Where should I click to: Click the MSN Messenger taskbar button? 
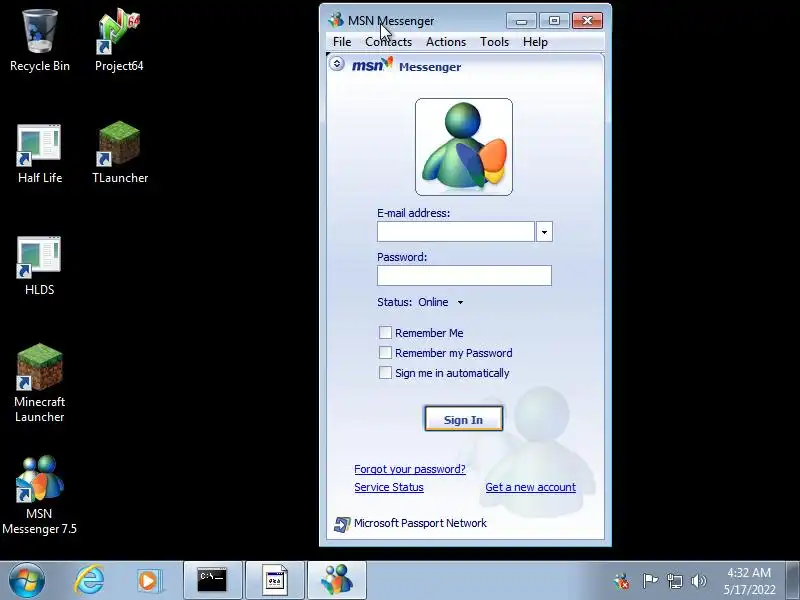(x=337, y=580)
